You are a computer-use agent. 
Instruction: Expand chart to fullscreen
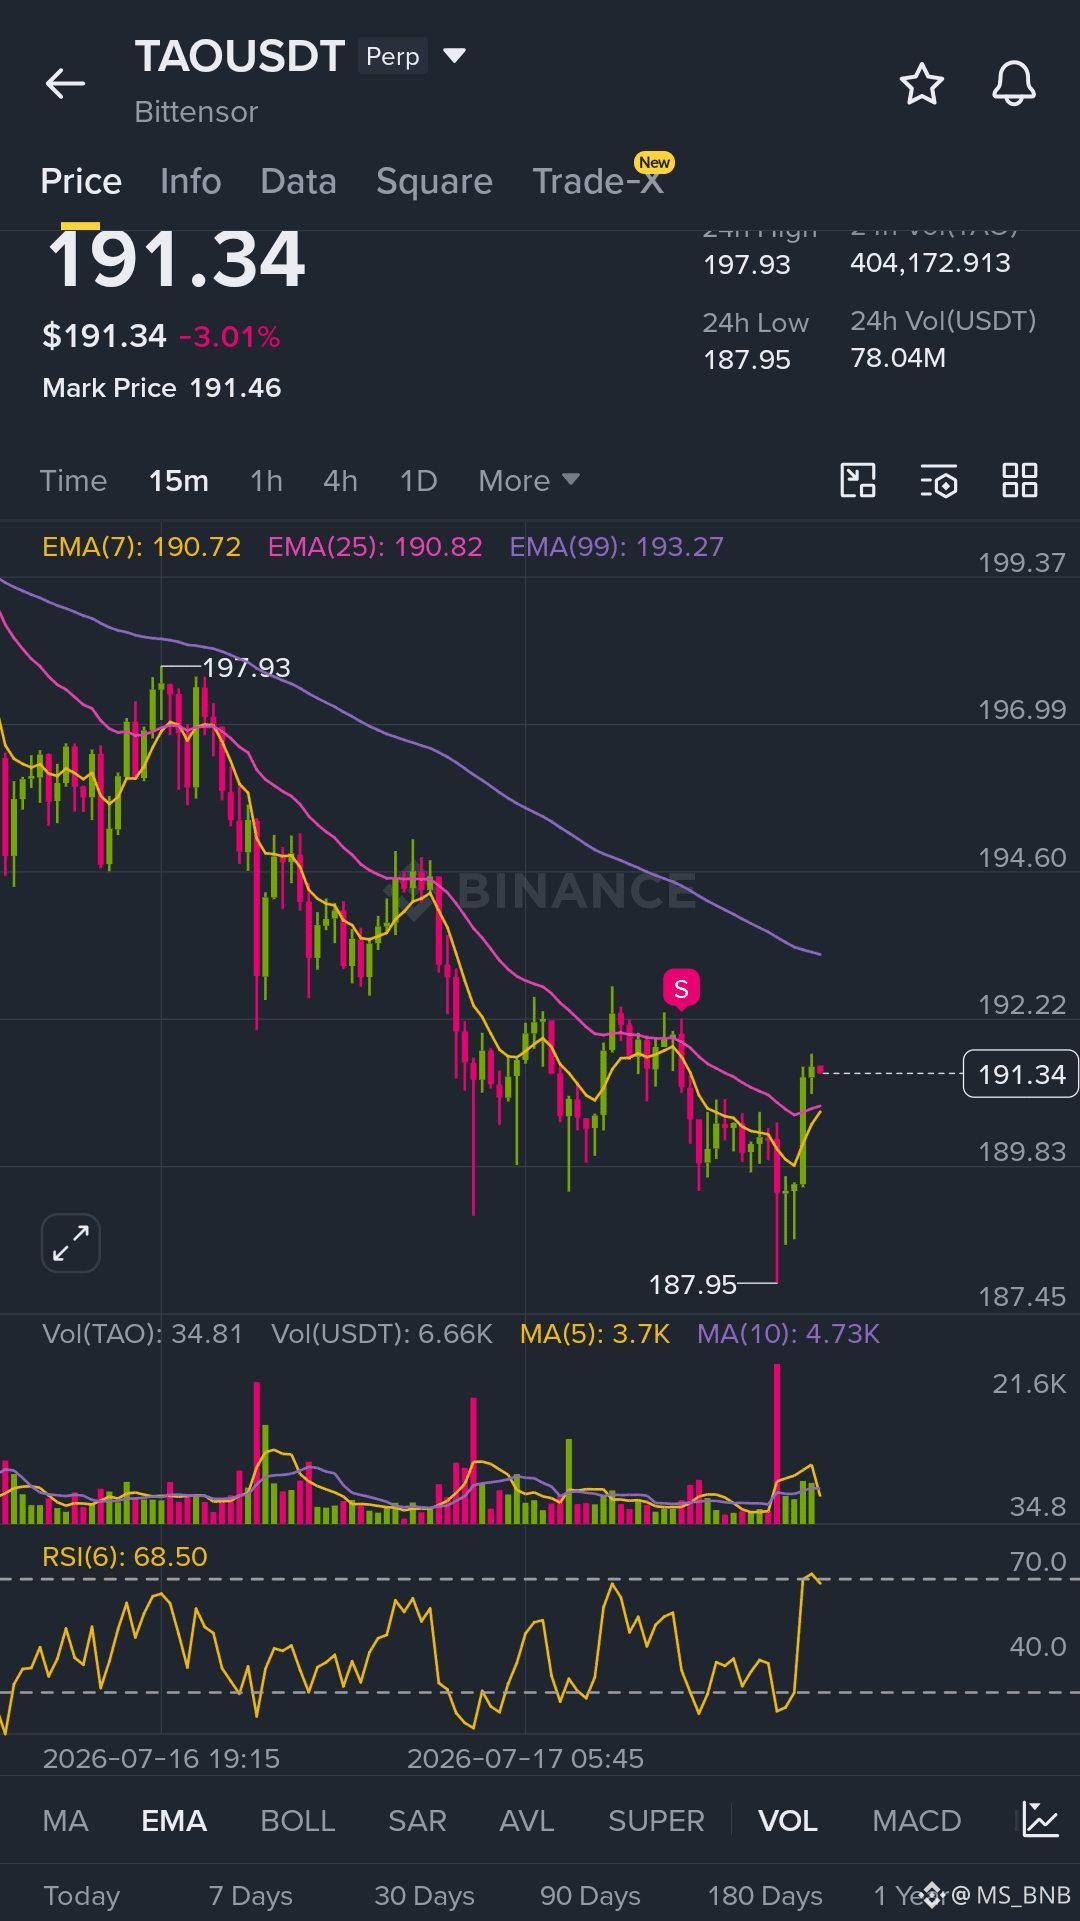(71, 1243)
